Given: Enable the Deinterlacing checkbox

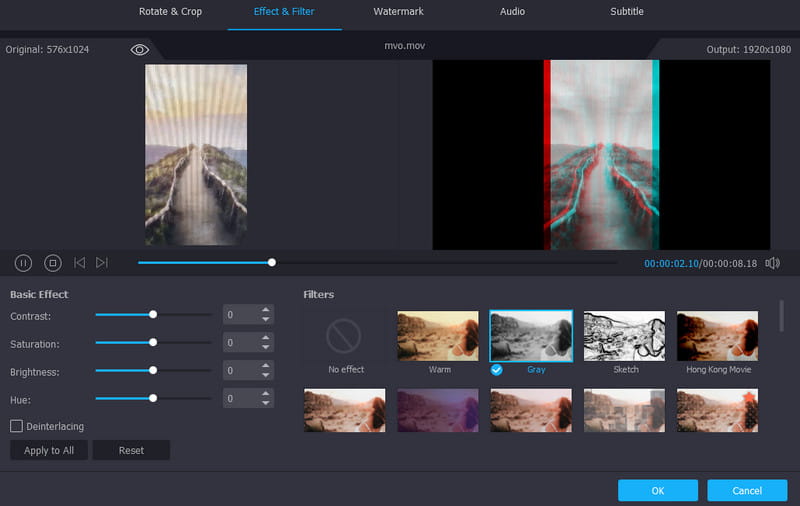Looking at the screenshot, I should (x=16, y=426).
